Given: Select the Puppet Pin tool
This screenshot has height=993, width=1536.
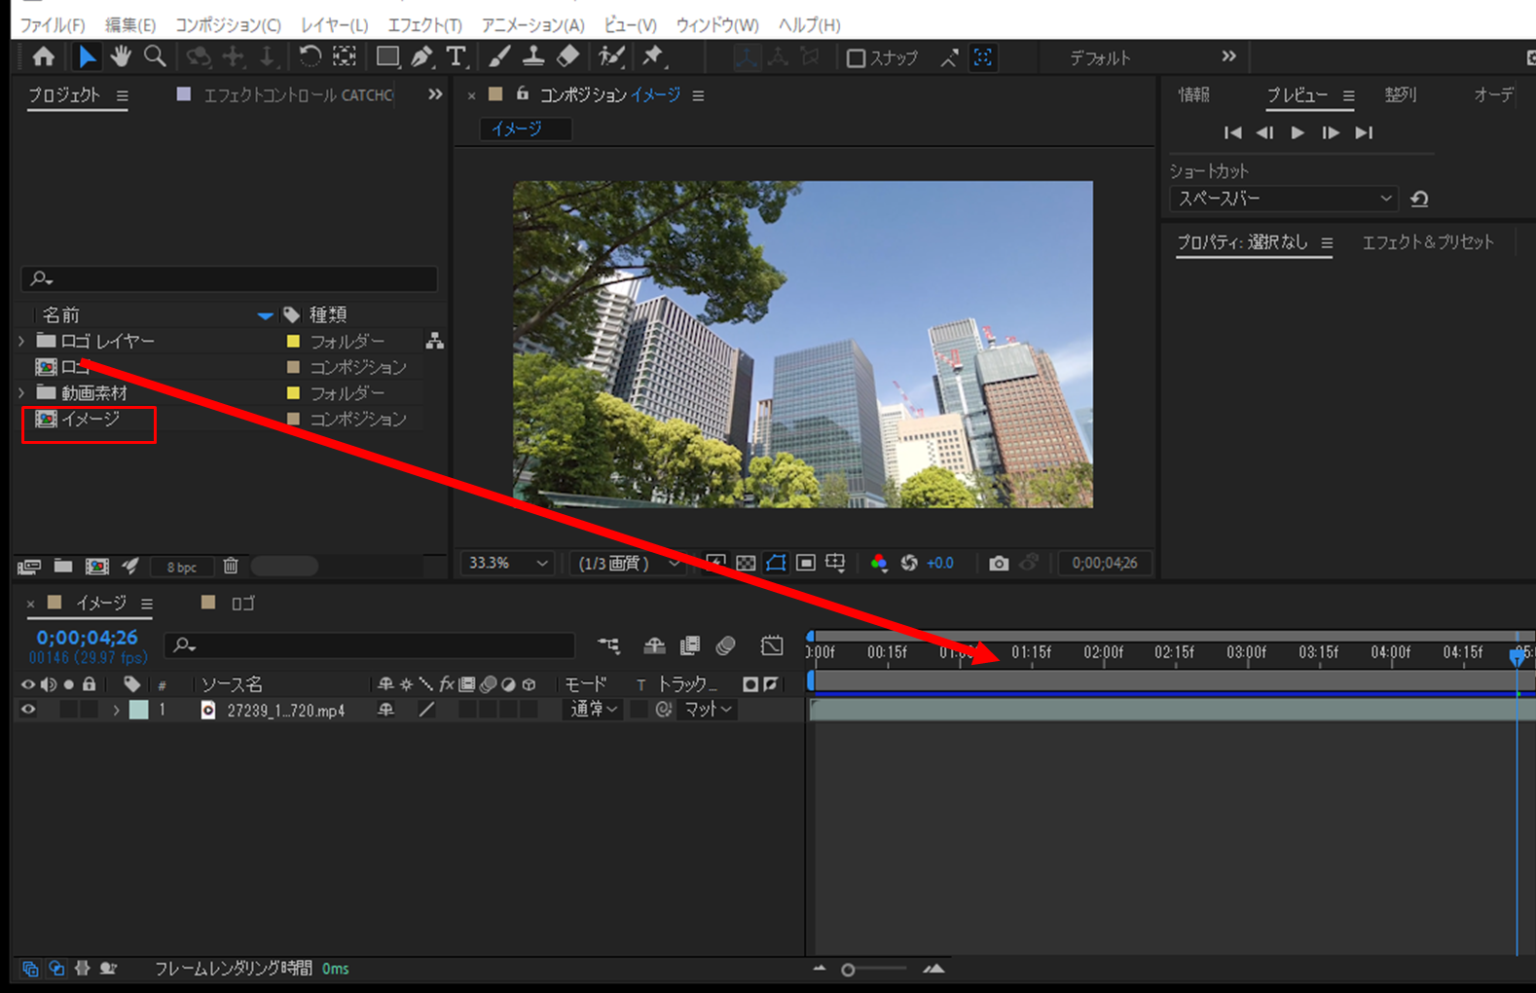Looking at the screenshot, I should pyautogui.click(x=653, y=57).
